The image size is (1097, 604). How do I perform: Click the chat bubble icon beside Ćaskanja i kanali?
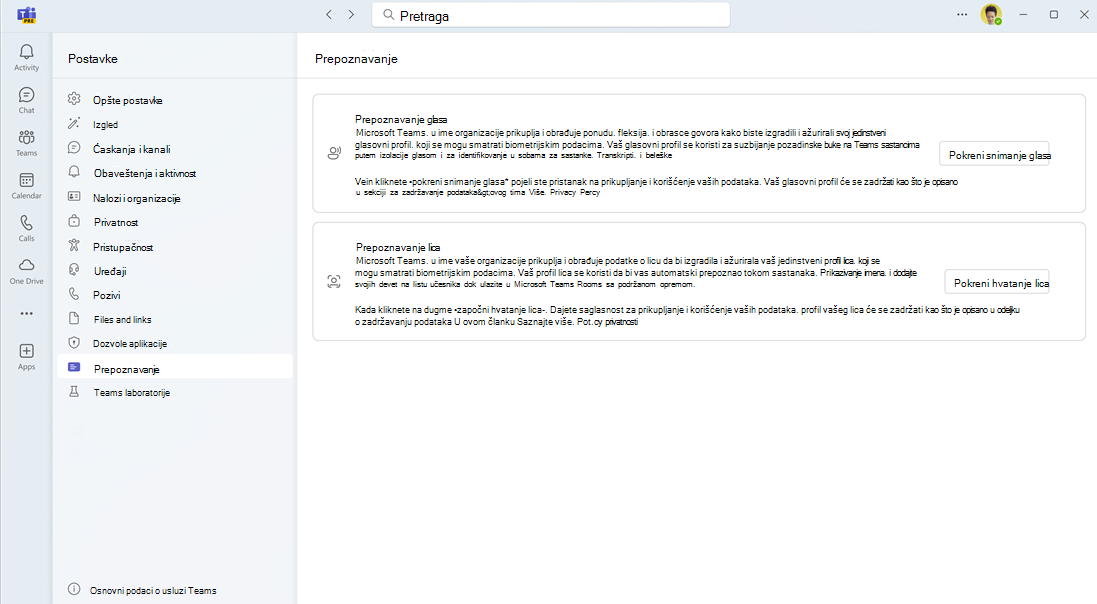(74, 148)
